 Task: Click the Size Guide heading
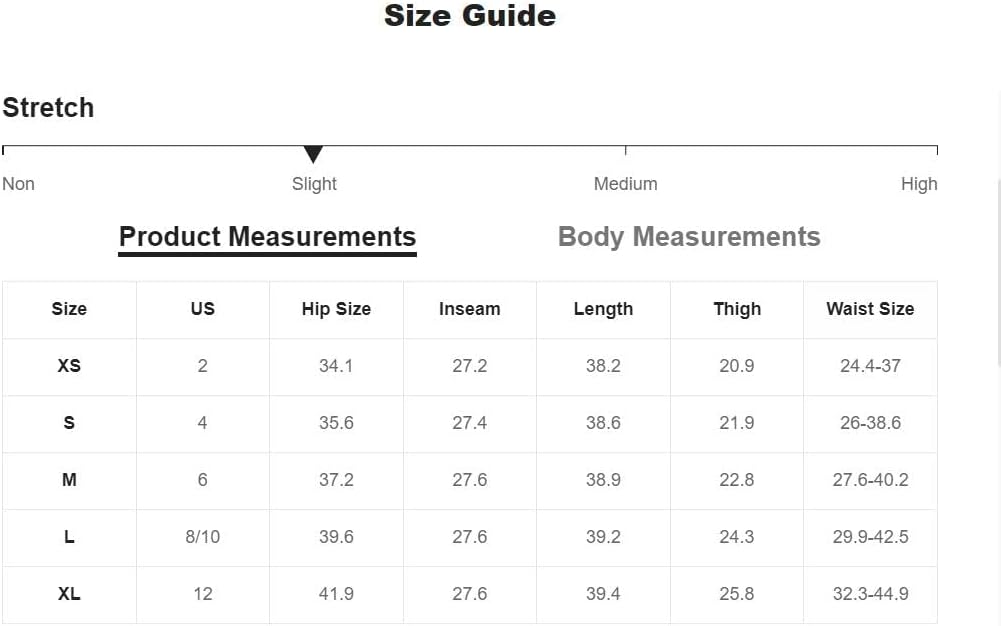[x=470, y=15]
